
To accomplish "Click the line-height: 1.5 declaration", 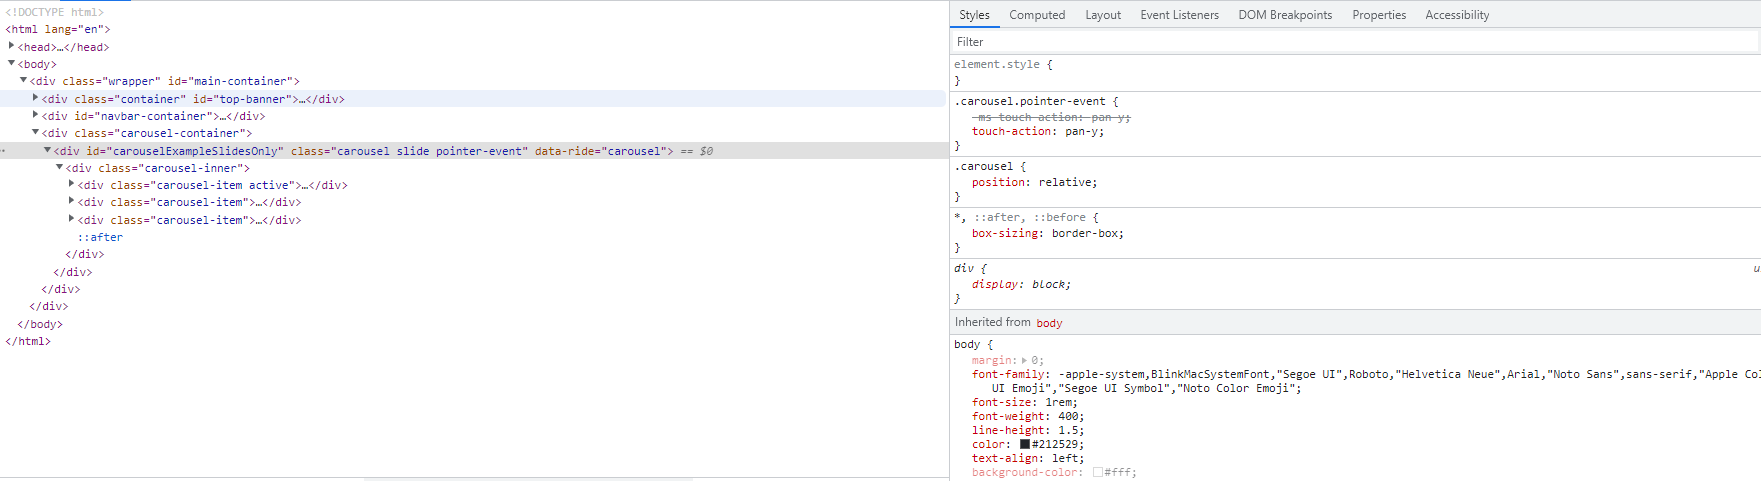I will 1028,430.
